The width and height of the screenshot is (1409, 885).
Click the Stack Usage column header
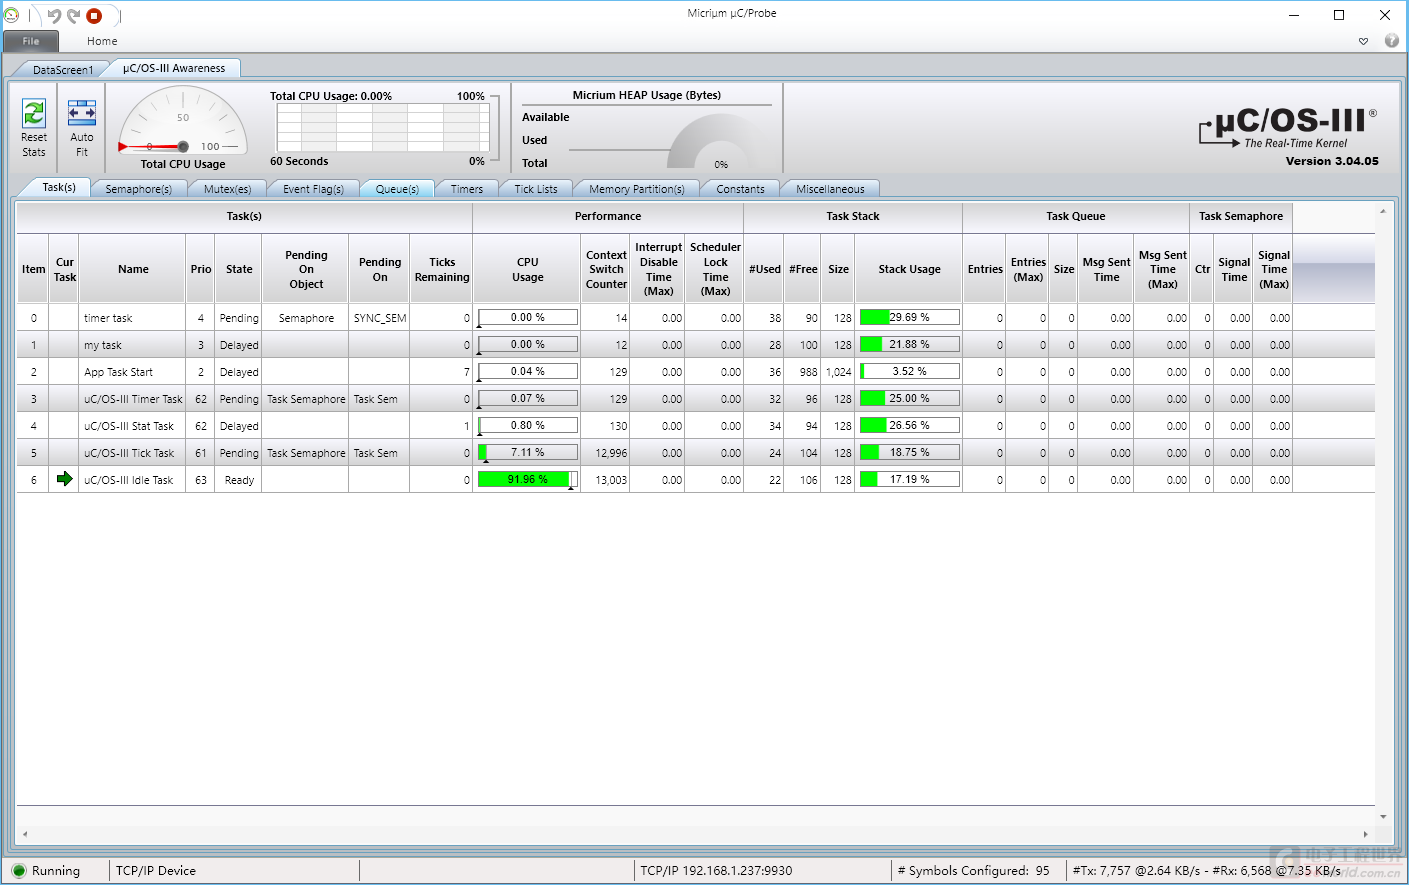[909, 269]
